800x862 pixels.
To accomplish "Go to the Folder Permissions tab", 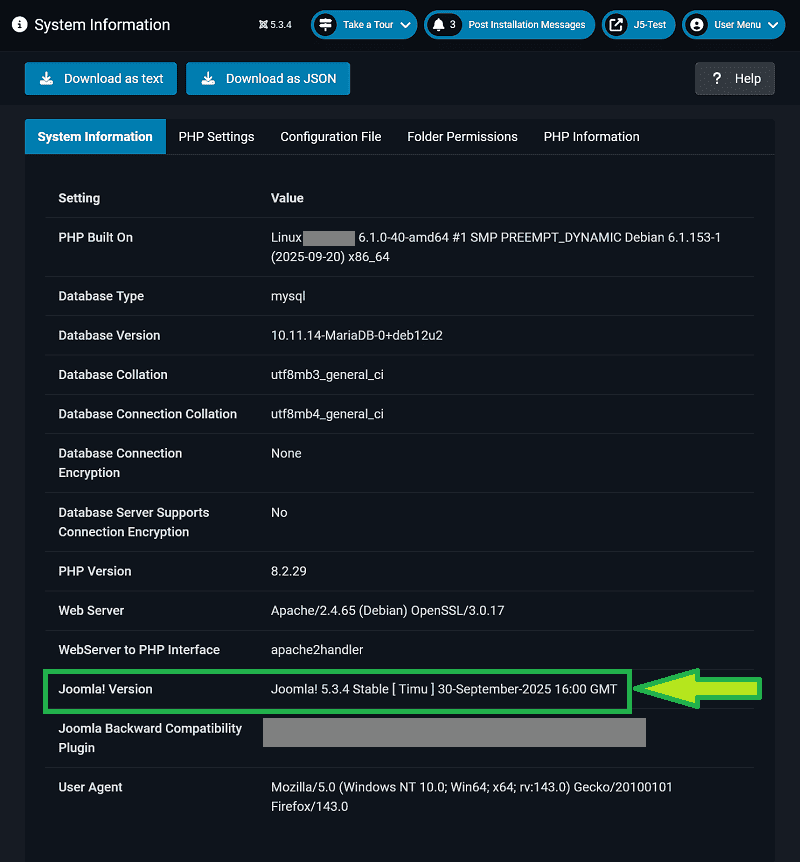I will (x=462, y=137).
